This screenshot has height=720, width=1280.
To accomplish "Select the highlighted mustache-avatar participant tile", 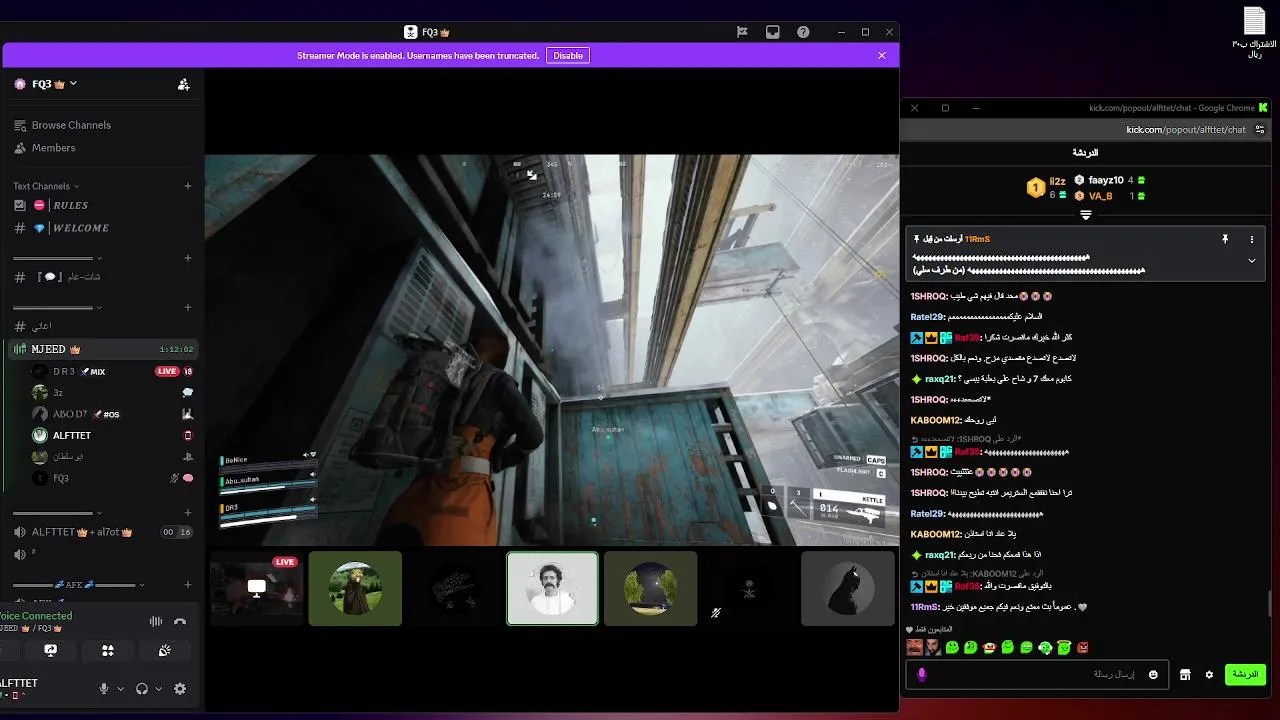I will click(552, 589).
